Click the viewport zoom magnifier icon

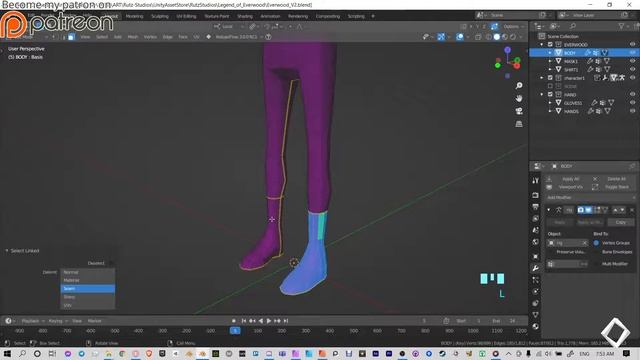point(519,86)
